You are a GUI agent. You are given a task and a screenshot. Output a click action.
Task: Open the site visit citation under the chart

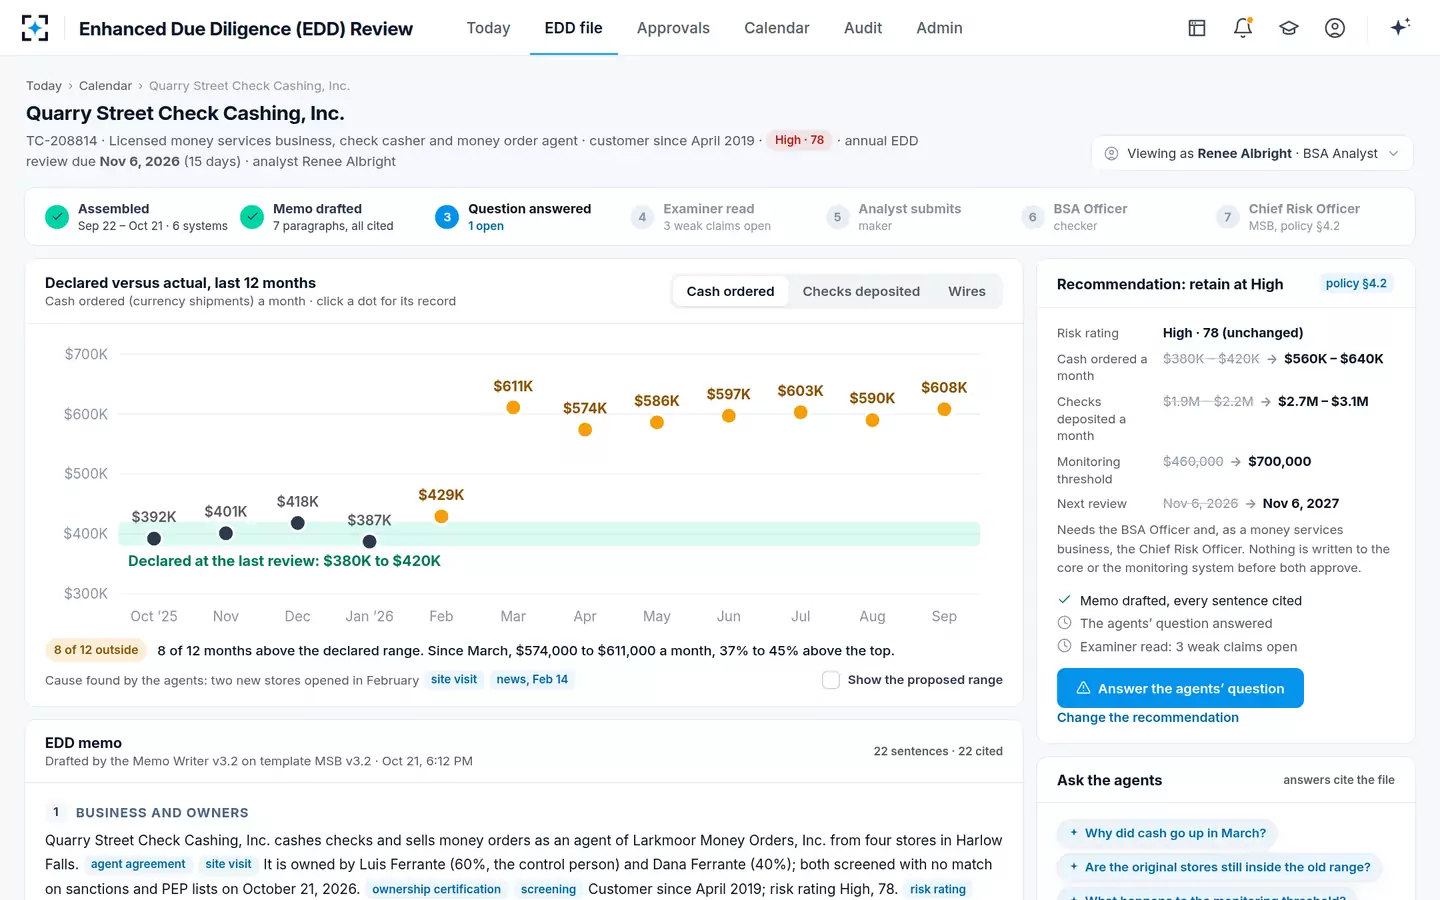click(x=454, y=680)
